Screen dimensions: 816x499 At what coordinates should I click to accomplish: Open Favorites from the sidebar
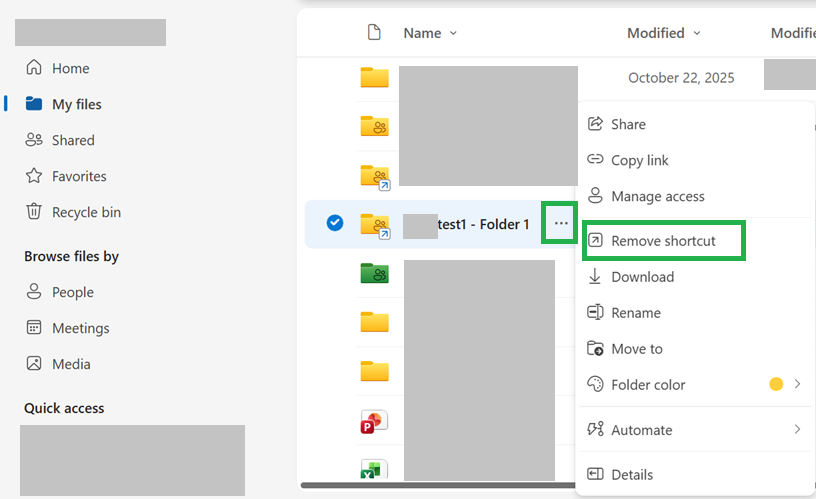pyautogui.click(x=66, y=176)
